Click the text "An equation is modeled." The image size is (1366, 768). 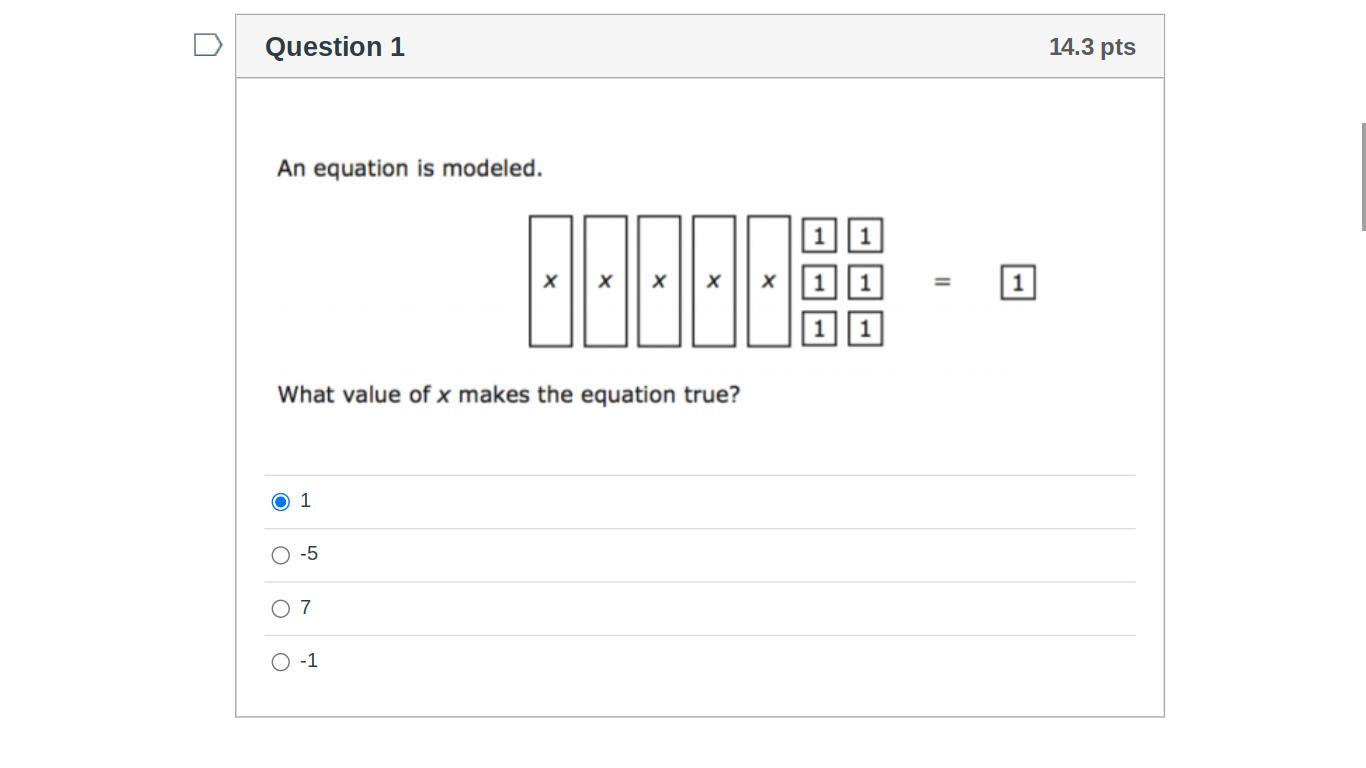[410, 168]
